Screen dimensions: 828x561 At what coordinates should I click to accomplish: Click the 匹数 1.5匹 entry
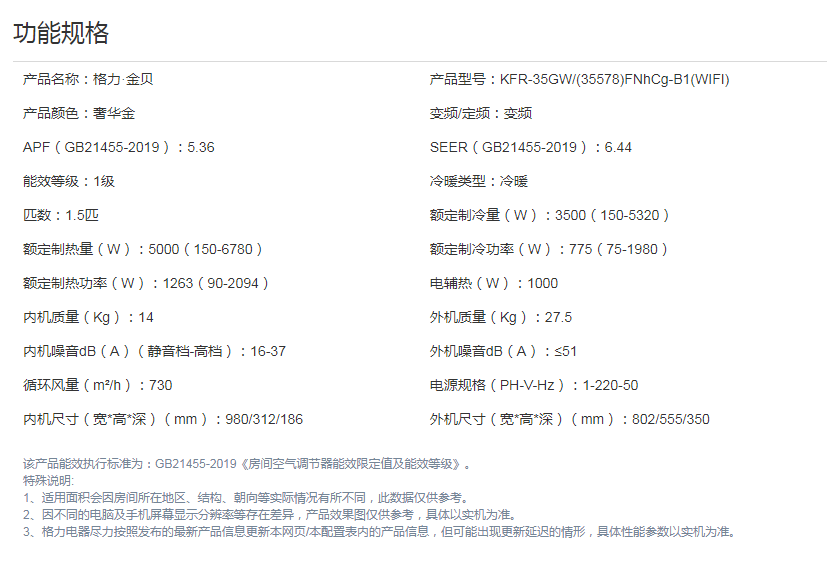tap(61, 215)
